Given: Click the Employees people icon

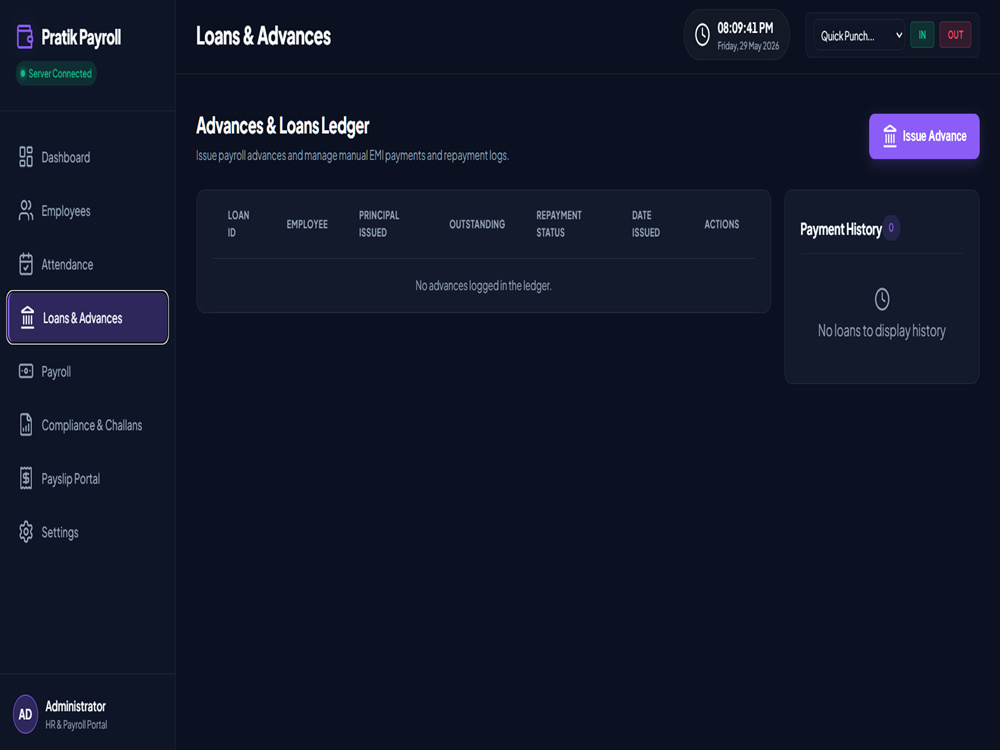Looking at the screenshot, I should [x=26, y=210].
